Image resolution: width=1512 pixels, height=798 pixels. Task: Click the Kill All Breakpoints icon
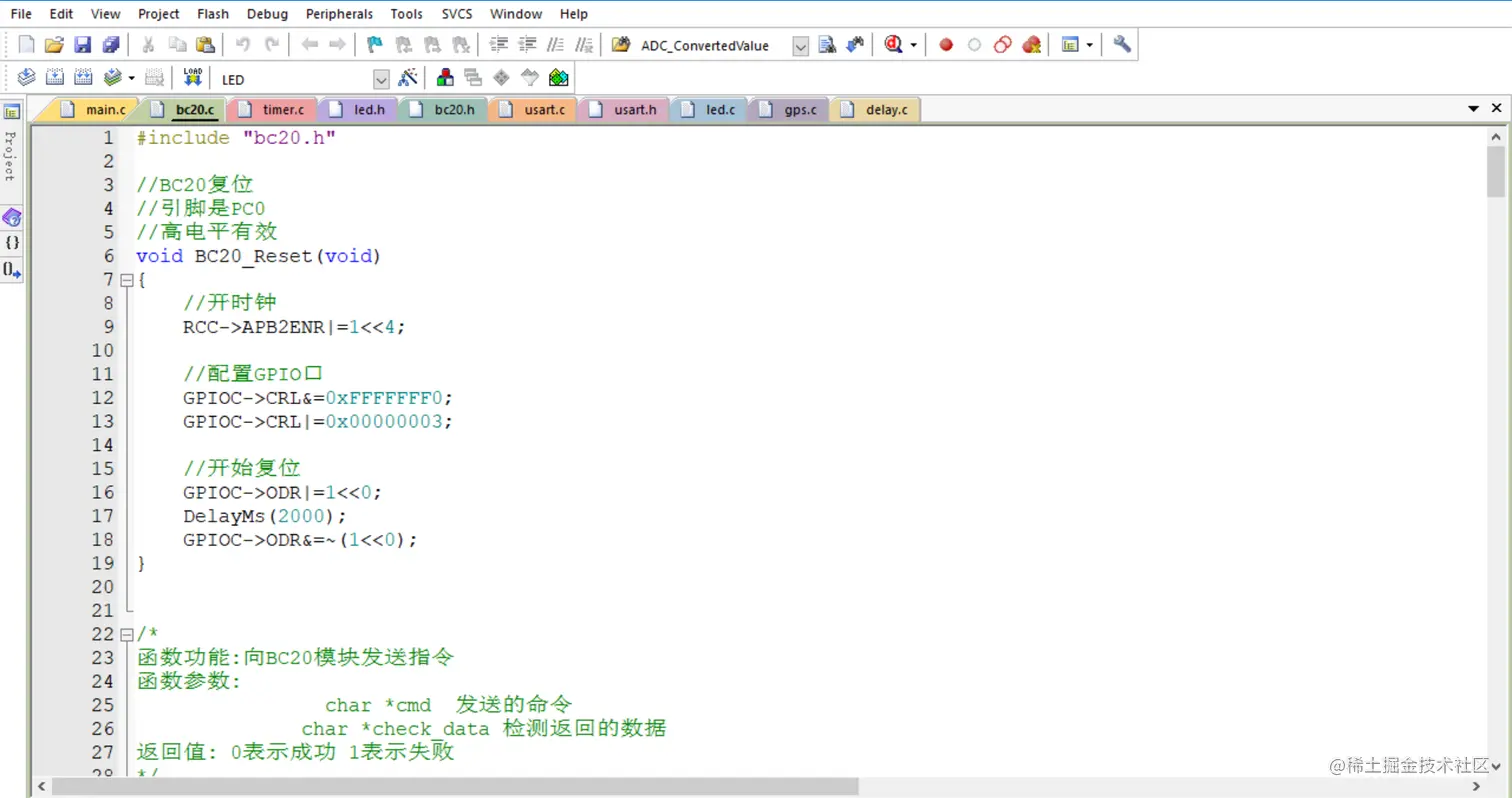click(x=1031, y=45)
